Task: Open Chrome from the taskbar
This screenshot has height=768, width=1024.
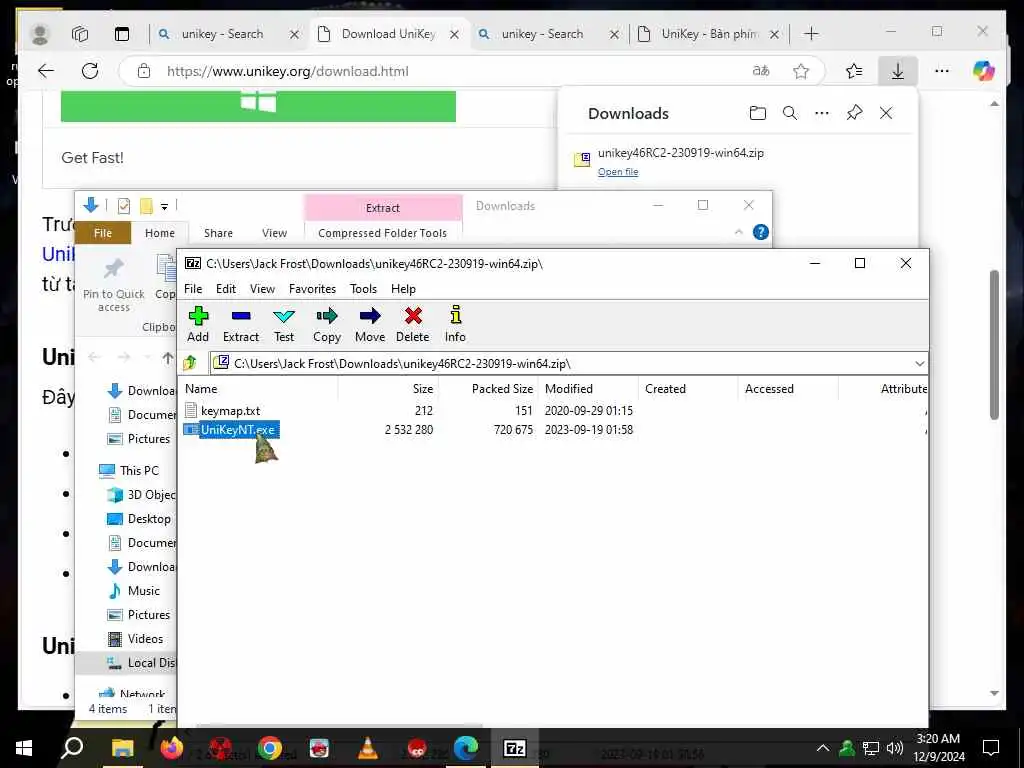Action: tap(270, 748)
